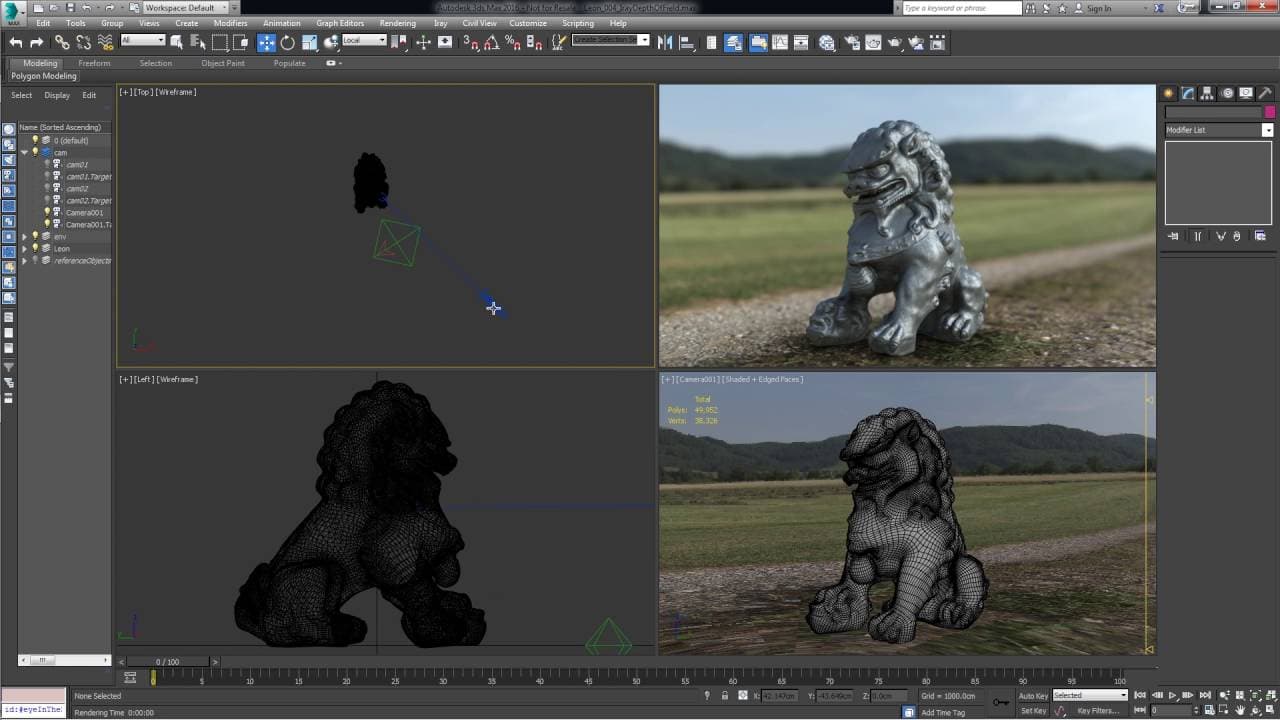Image resolution: width=1280 pixels, height=720 pixels.
Task: Click the Play Animation button
Action: point(1173,695)
